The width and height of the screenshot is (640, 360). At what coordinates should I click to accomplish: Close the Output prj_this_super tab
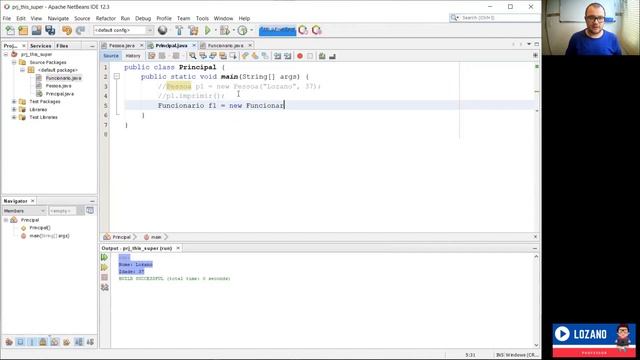coord(178,248)
